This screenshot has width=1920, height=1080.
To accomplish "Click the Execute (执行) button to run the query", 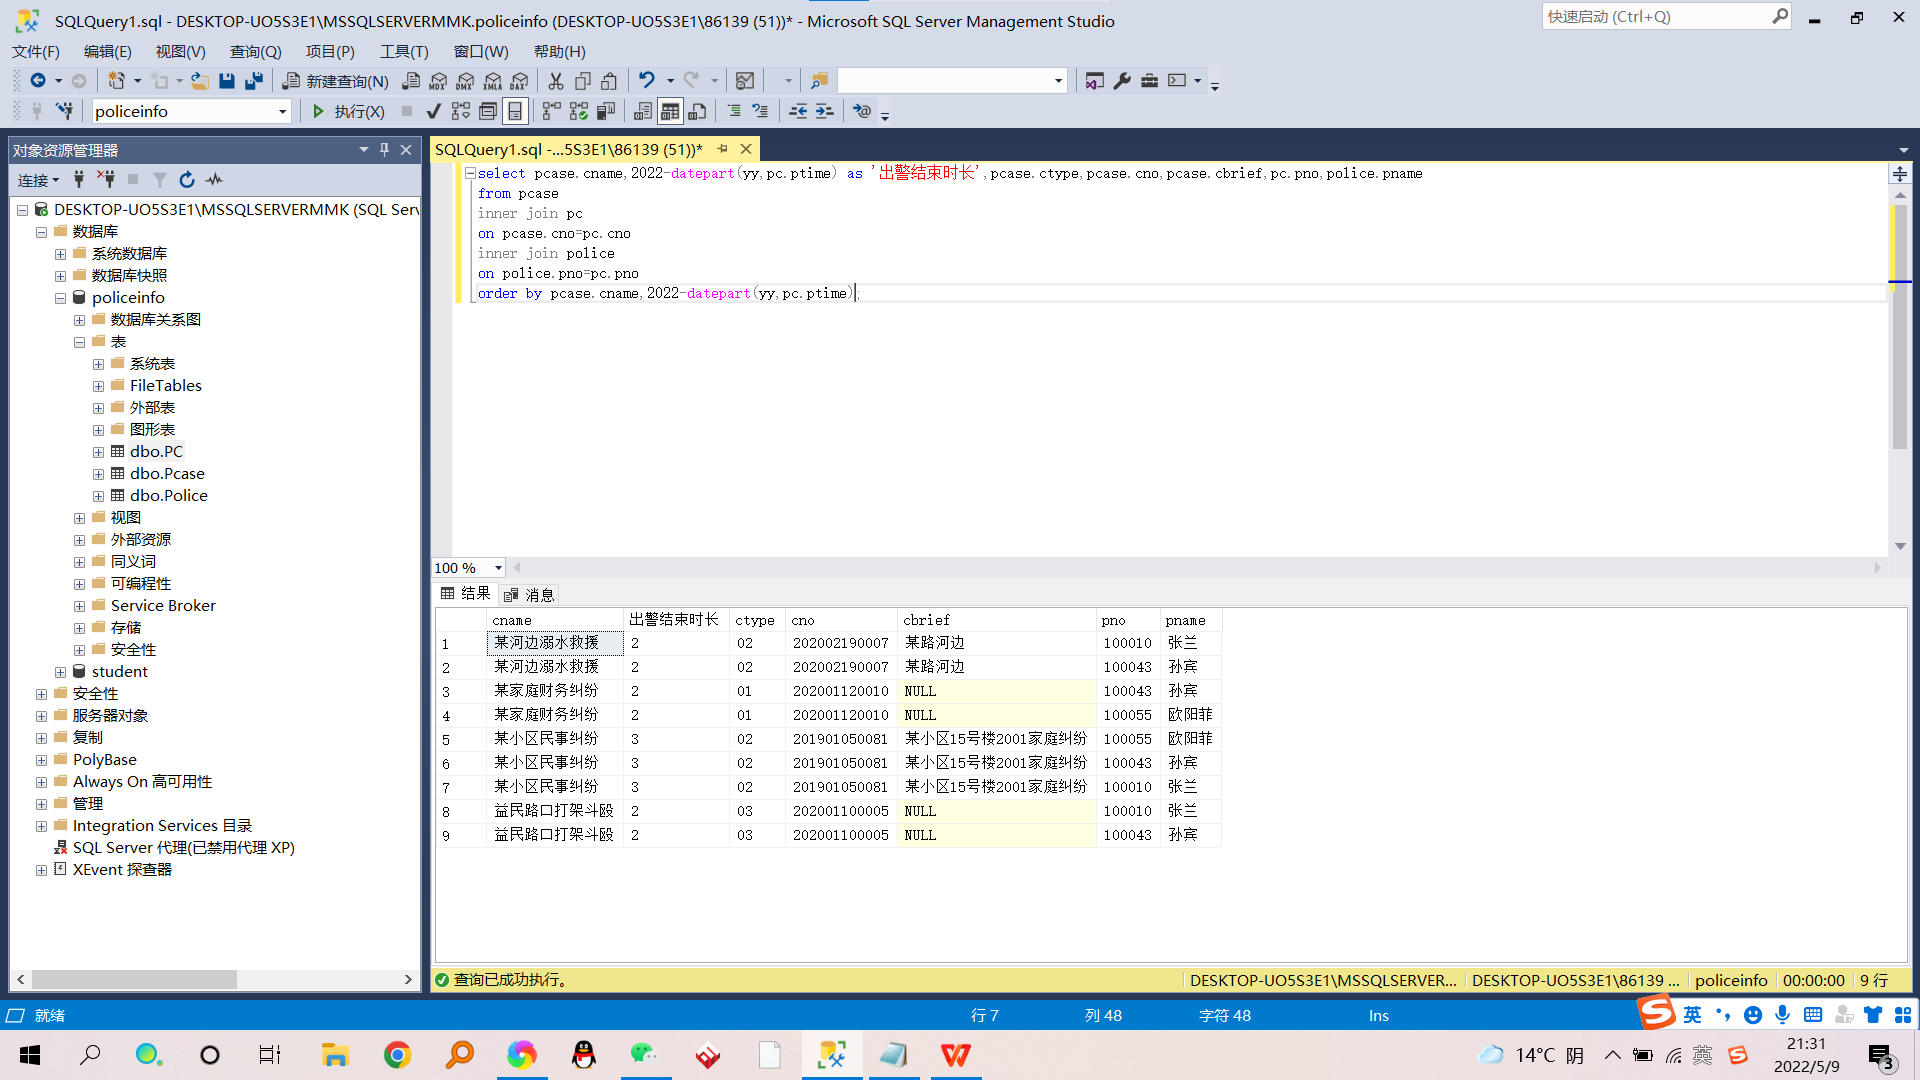I will coord(347,111).
